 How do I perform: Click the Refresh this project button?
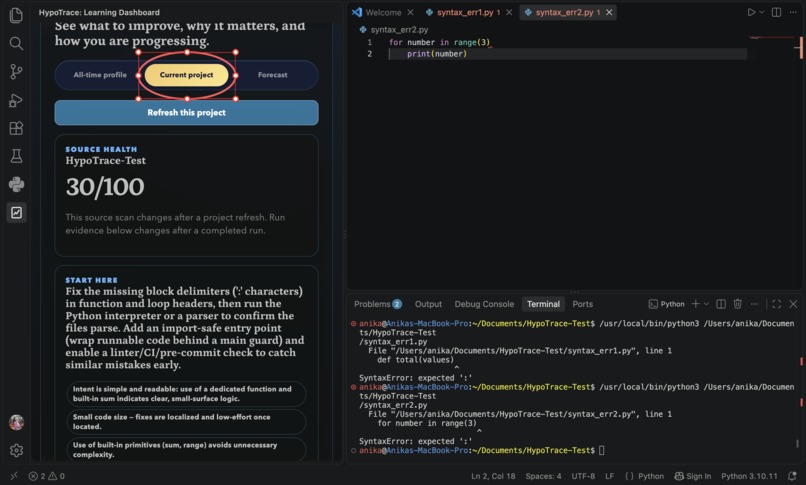point(186,113)
